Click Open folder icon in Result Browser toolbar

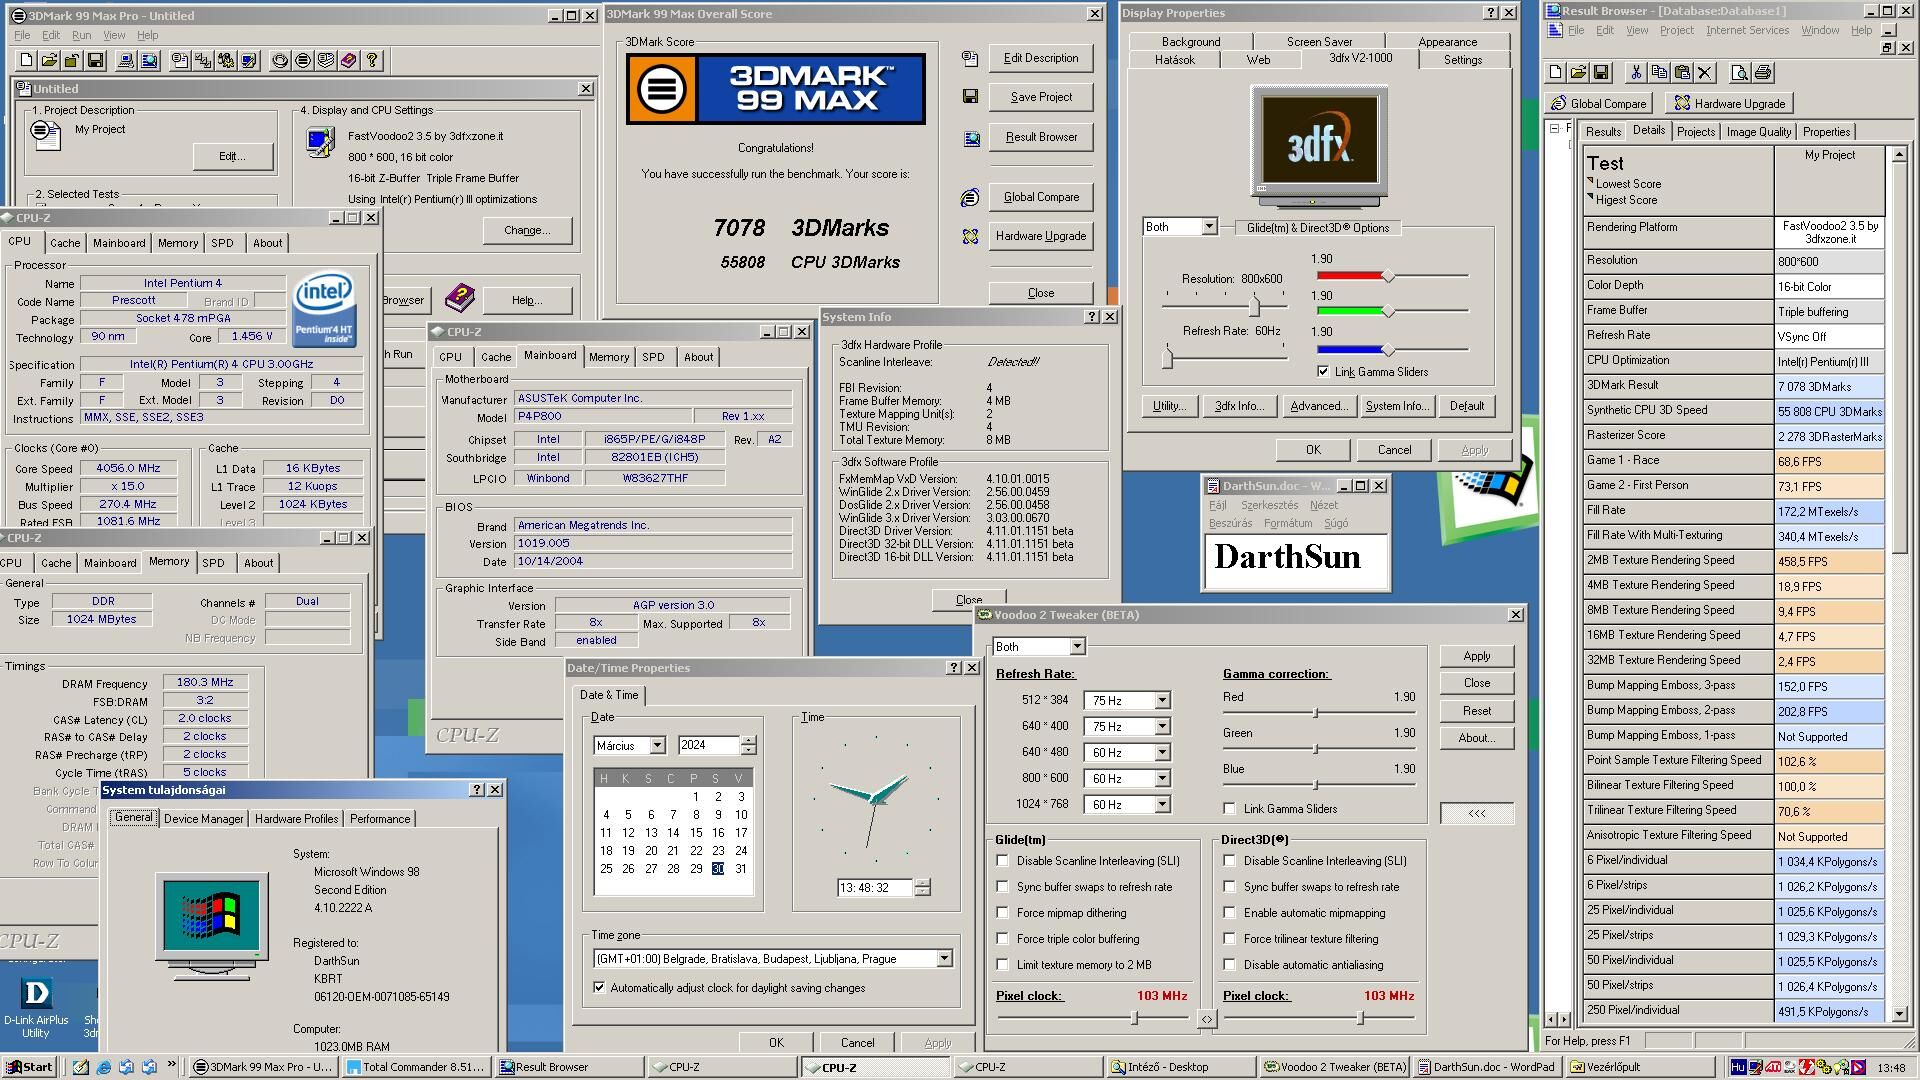point(1578,73)
